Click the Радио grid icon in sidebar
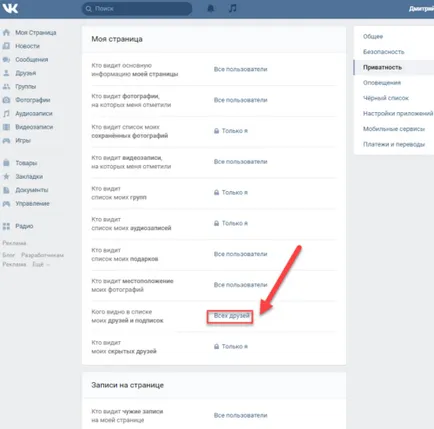 (6, 226)
